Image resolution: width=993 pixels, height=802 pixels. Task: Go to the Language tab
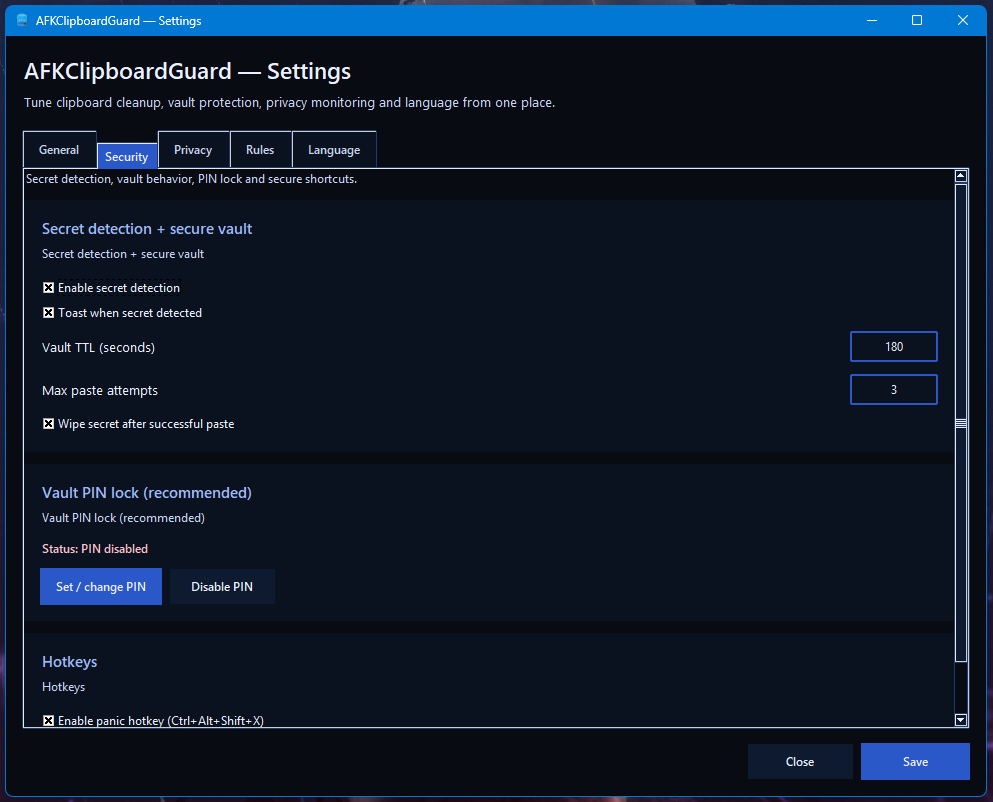(x=334, y=150)
